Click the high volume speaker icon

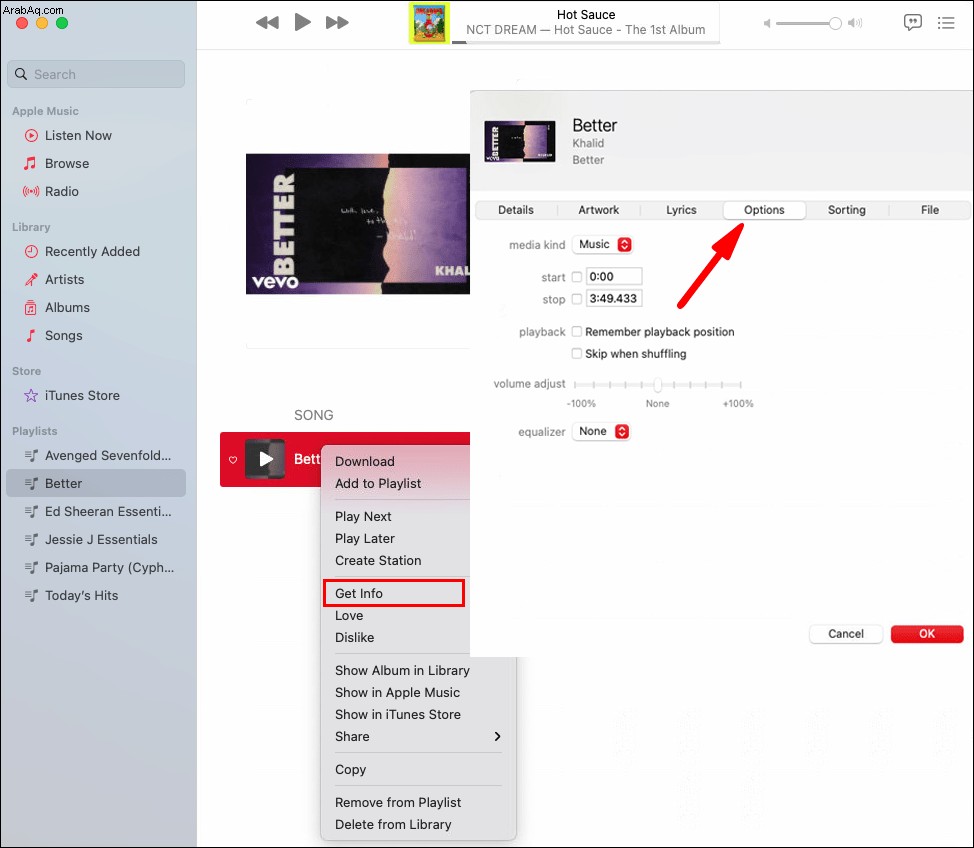pos(855,24)
